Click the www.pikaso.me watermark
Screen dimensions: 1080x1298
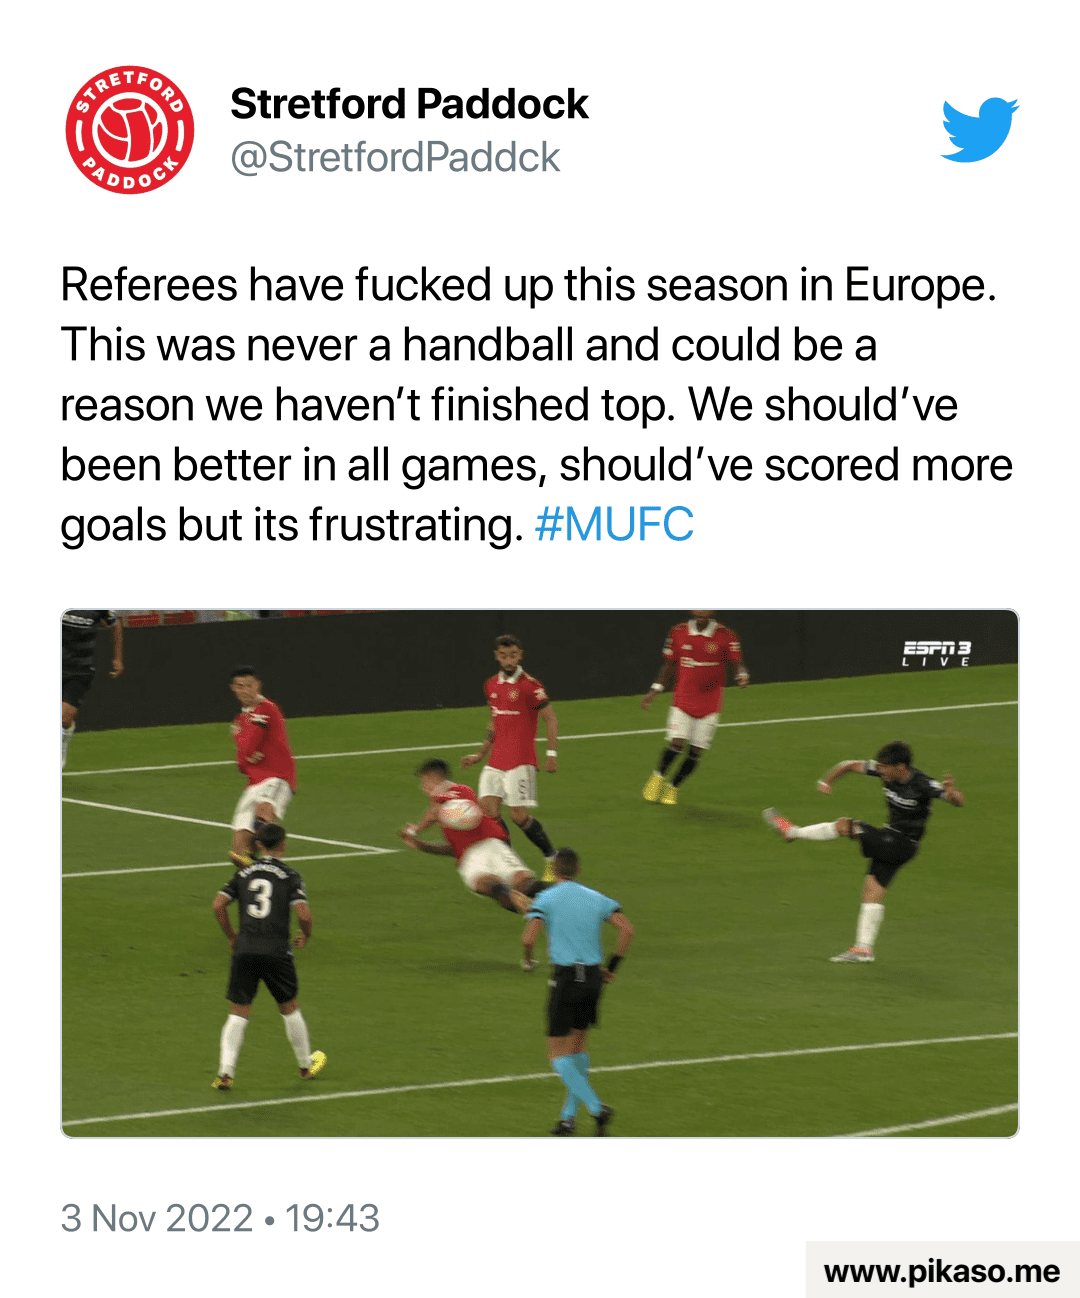(942, 1271)
